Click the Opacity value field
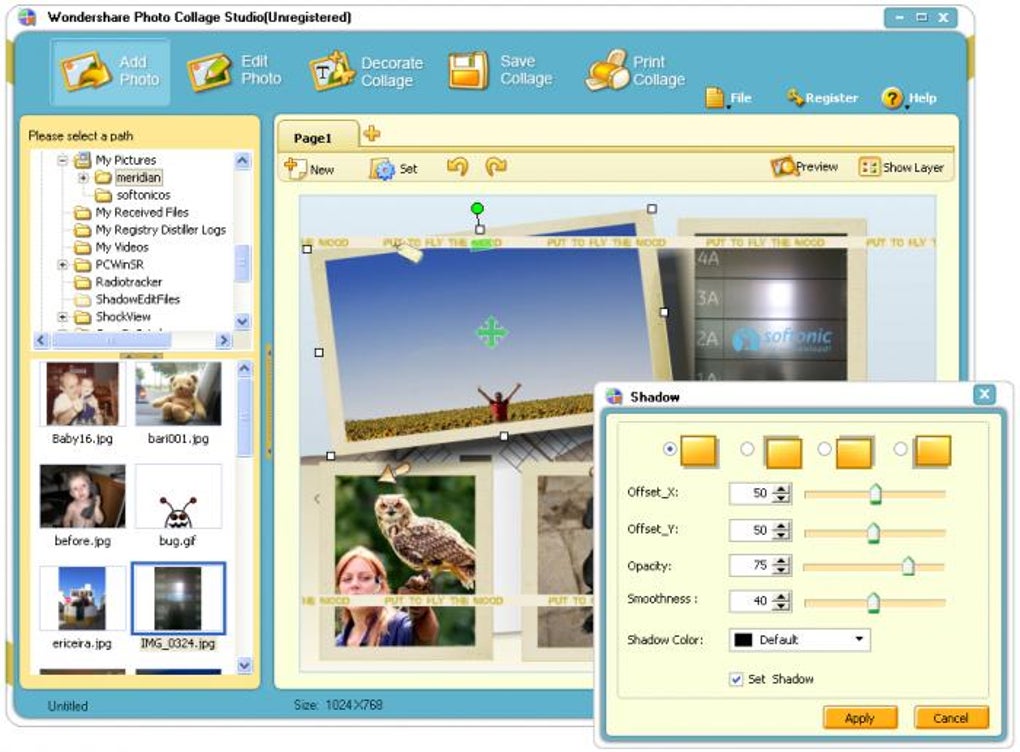 [x=751, y=565]
